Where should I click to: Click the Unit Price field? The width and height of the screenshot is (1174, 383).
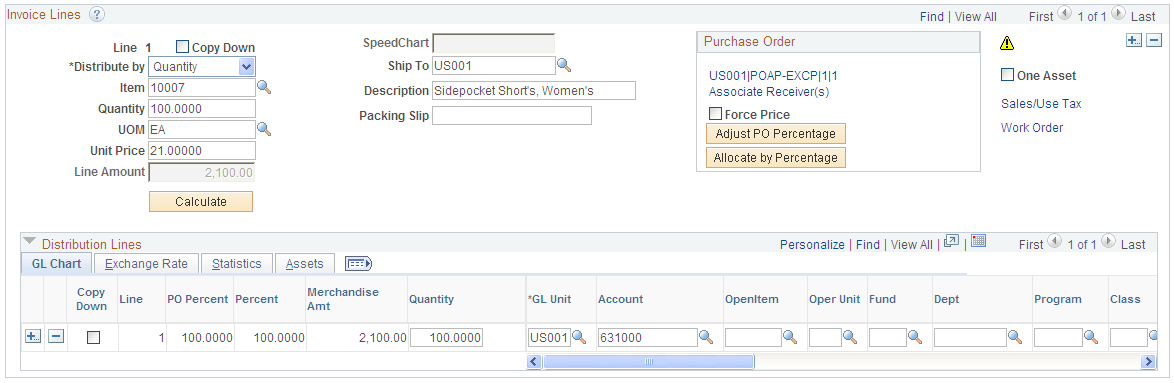[202, 150]
